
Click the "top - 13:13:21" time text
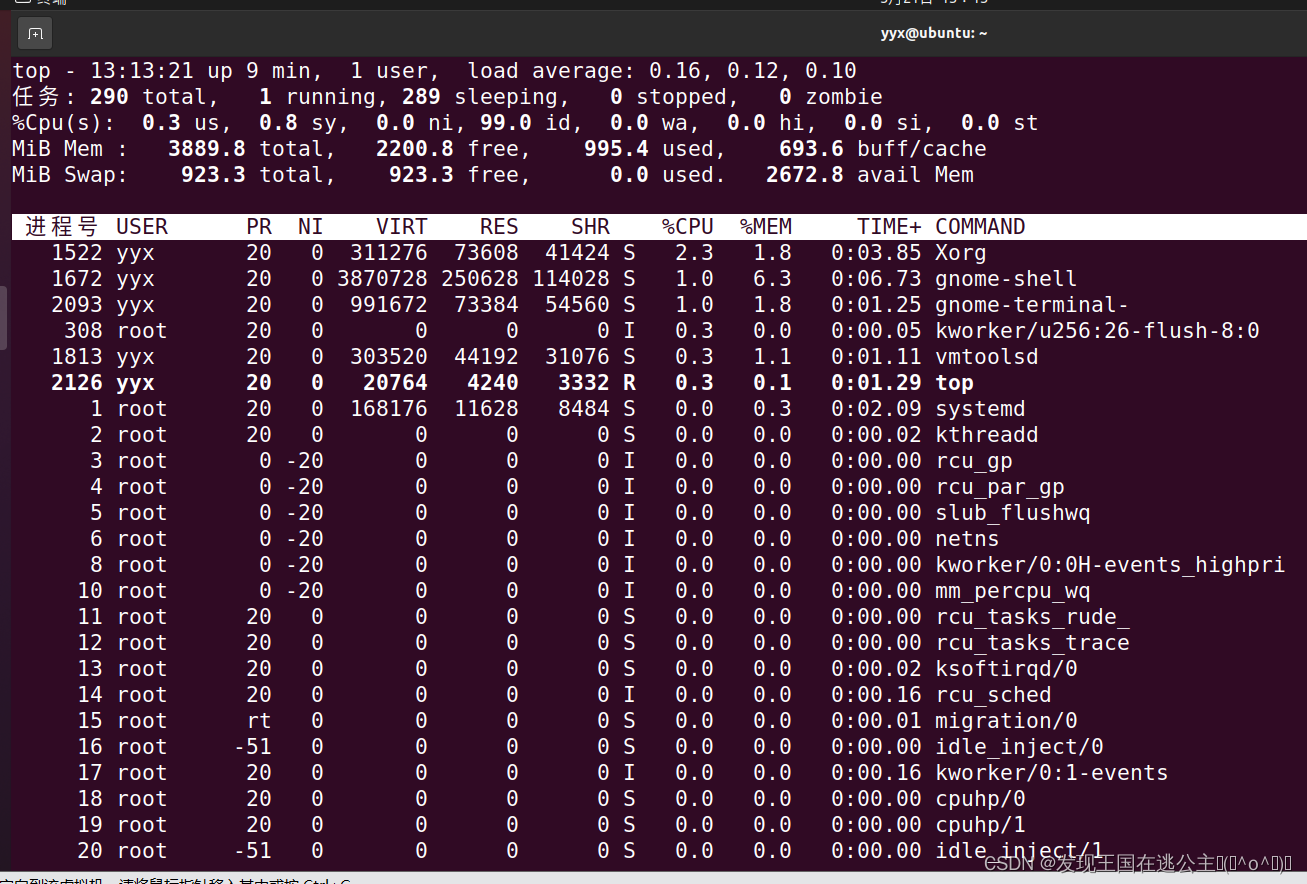(103, 71)
